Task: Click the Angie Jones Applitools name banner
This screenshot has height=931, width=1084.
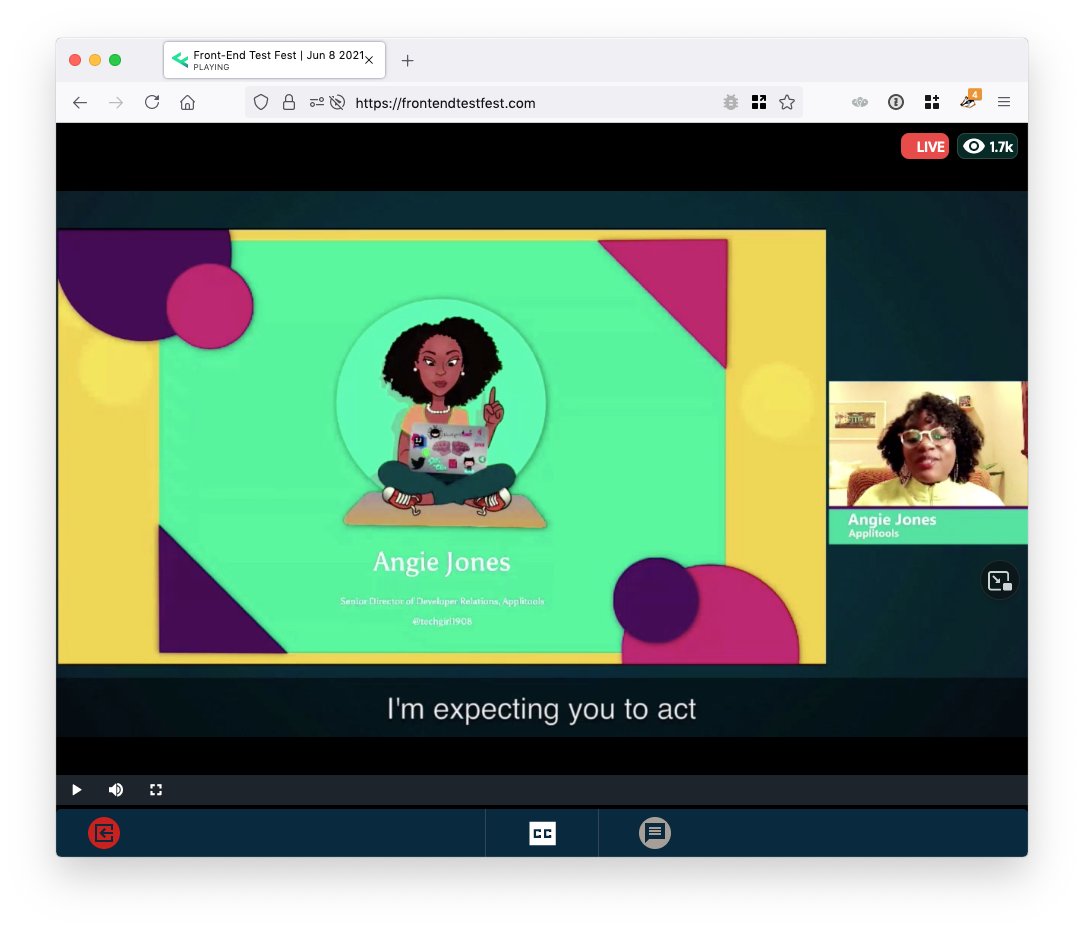Action: 928,526
